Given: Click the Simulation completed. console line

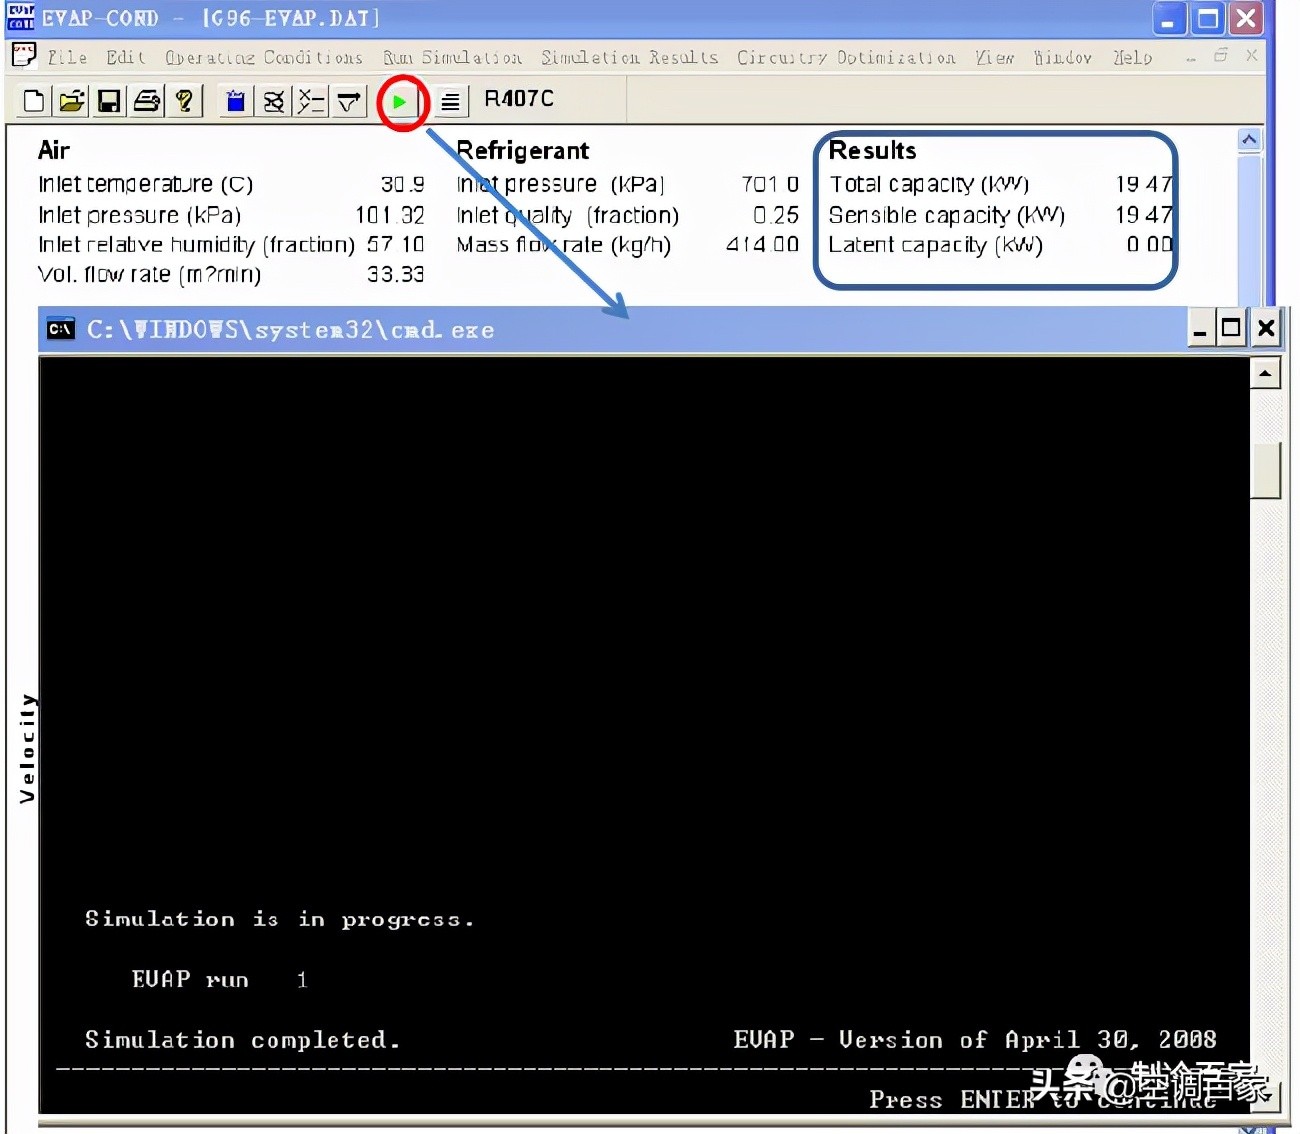Looking at the screenshot, I should 242,1040.
